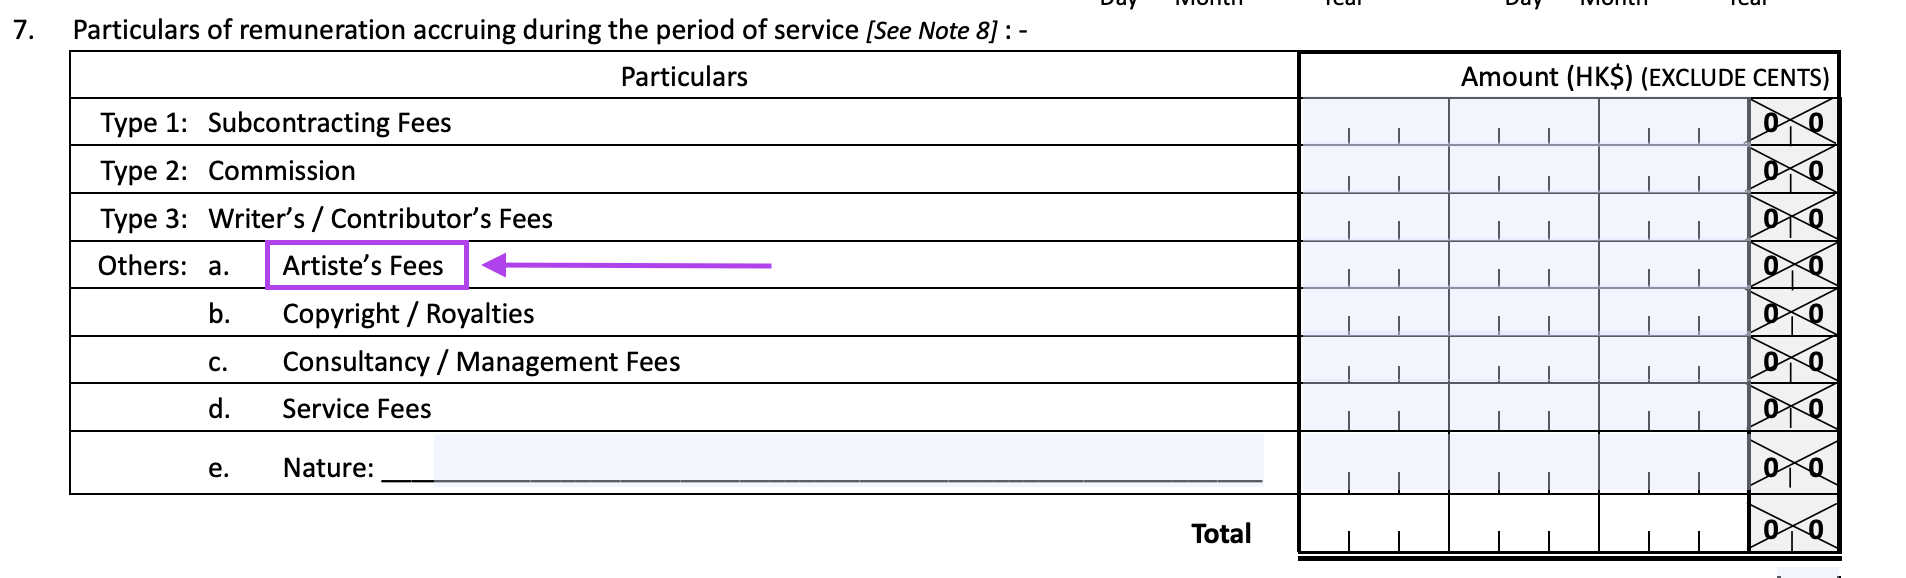Focus the Artiste's Fees amount field
The width and height of the screenshot is (1906, 578).
[x=1523, y=265]
